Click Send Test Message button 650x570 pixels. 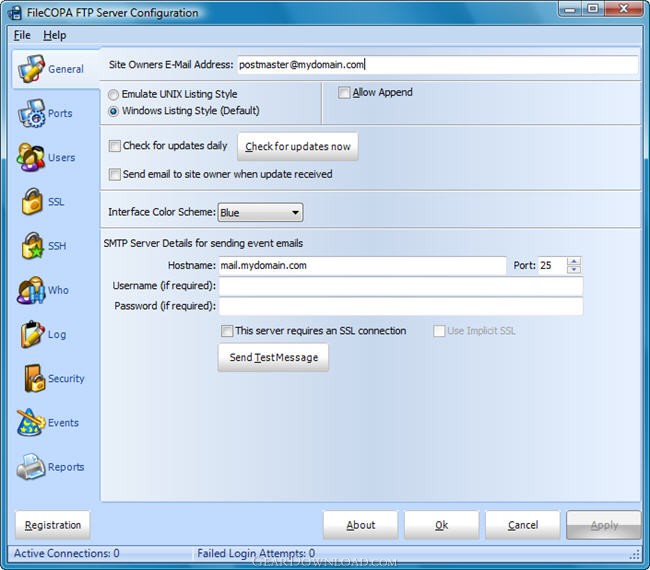click(274, 357)
